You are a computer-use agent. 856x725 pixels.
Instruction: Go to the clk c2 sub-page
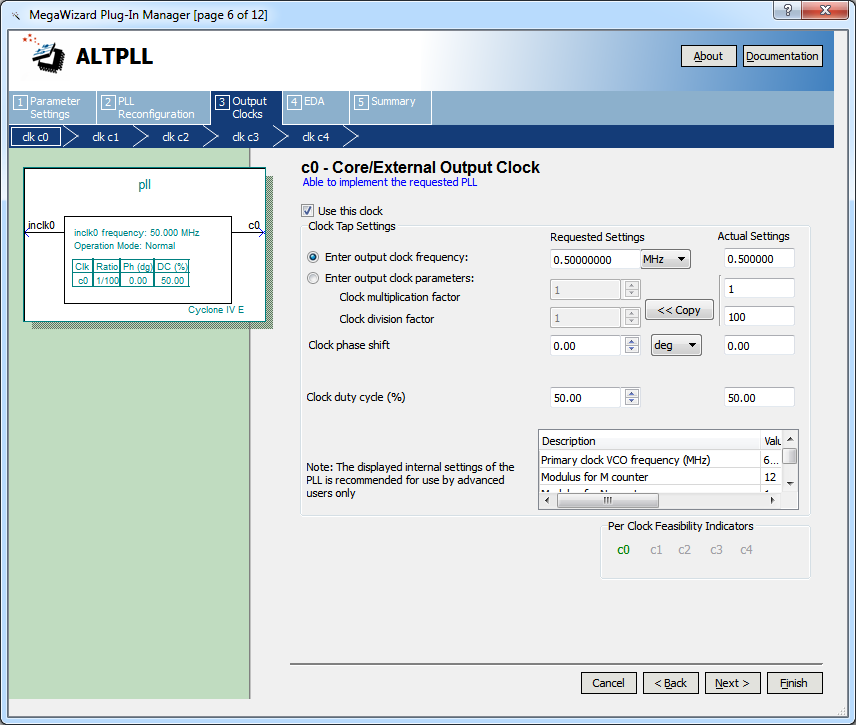pyautogui.click(x=176, y=137)
